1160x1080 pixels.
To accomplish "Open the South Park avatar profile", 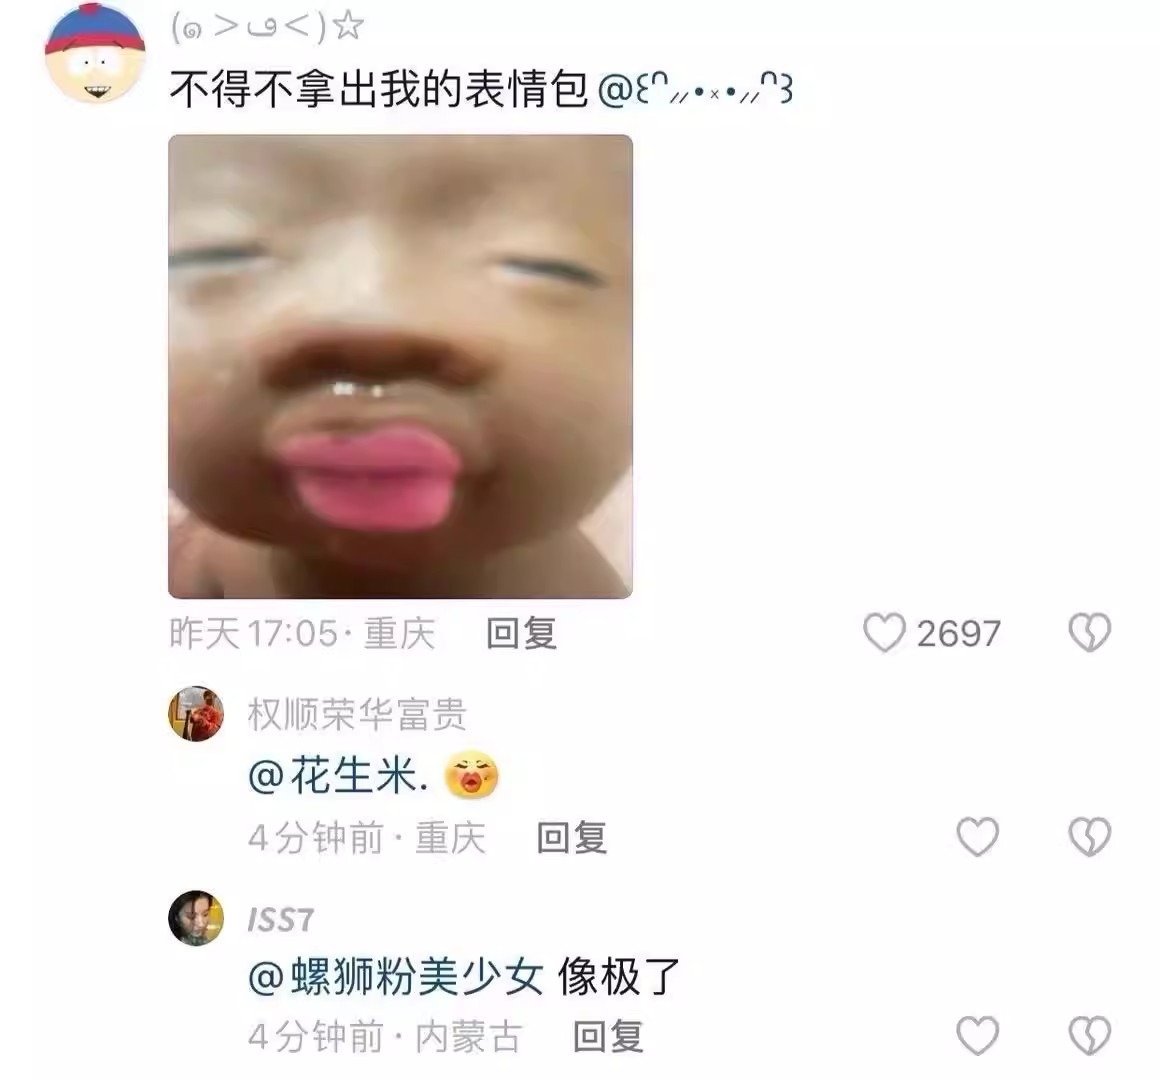I will pyautogui.click(x=95, y=53).
